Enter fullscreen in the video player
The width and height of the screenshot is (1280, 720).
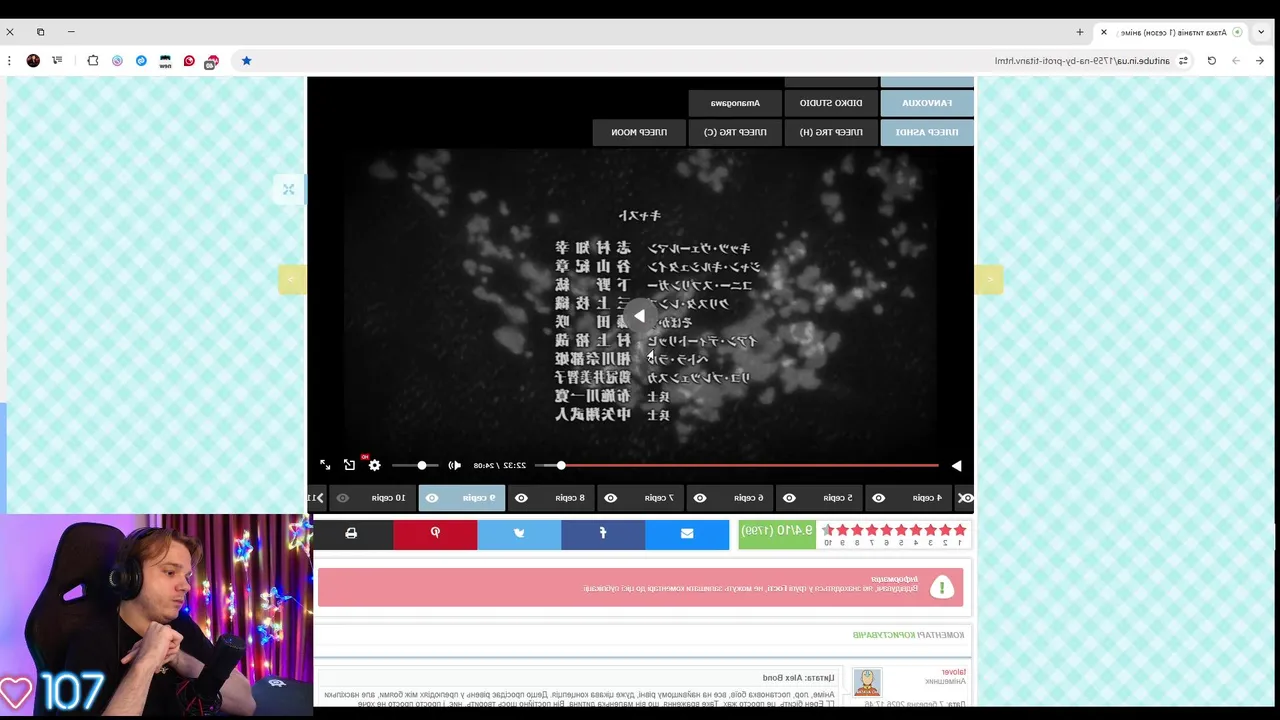click(x=325, y=465)
